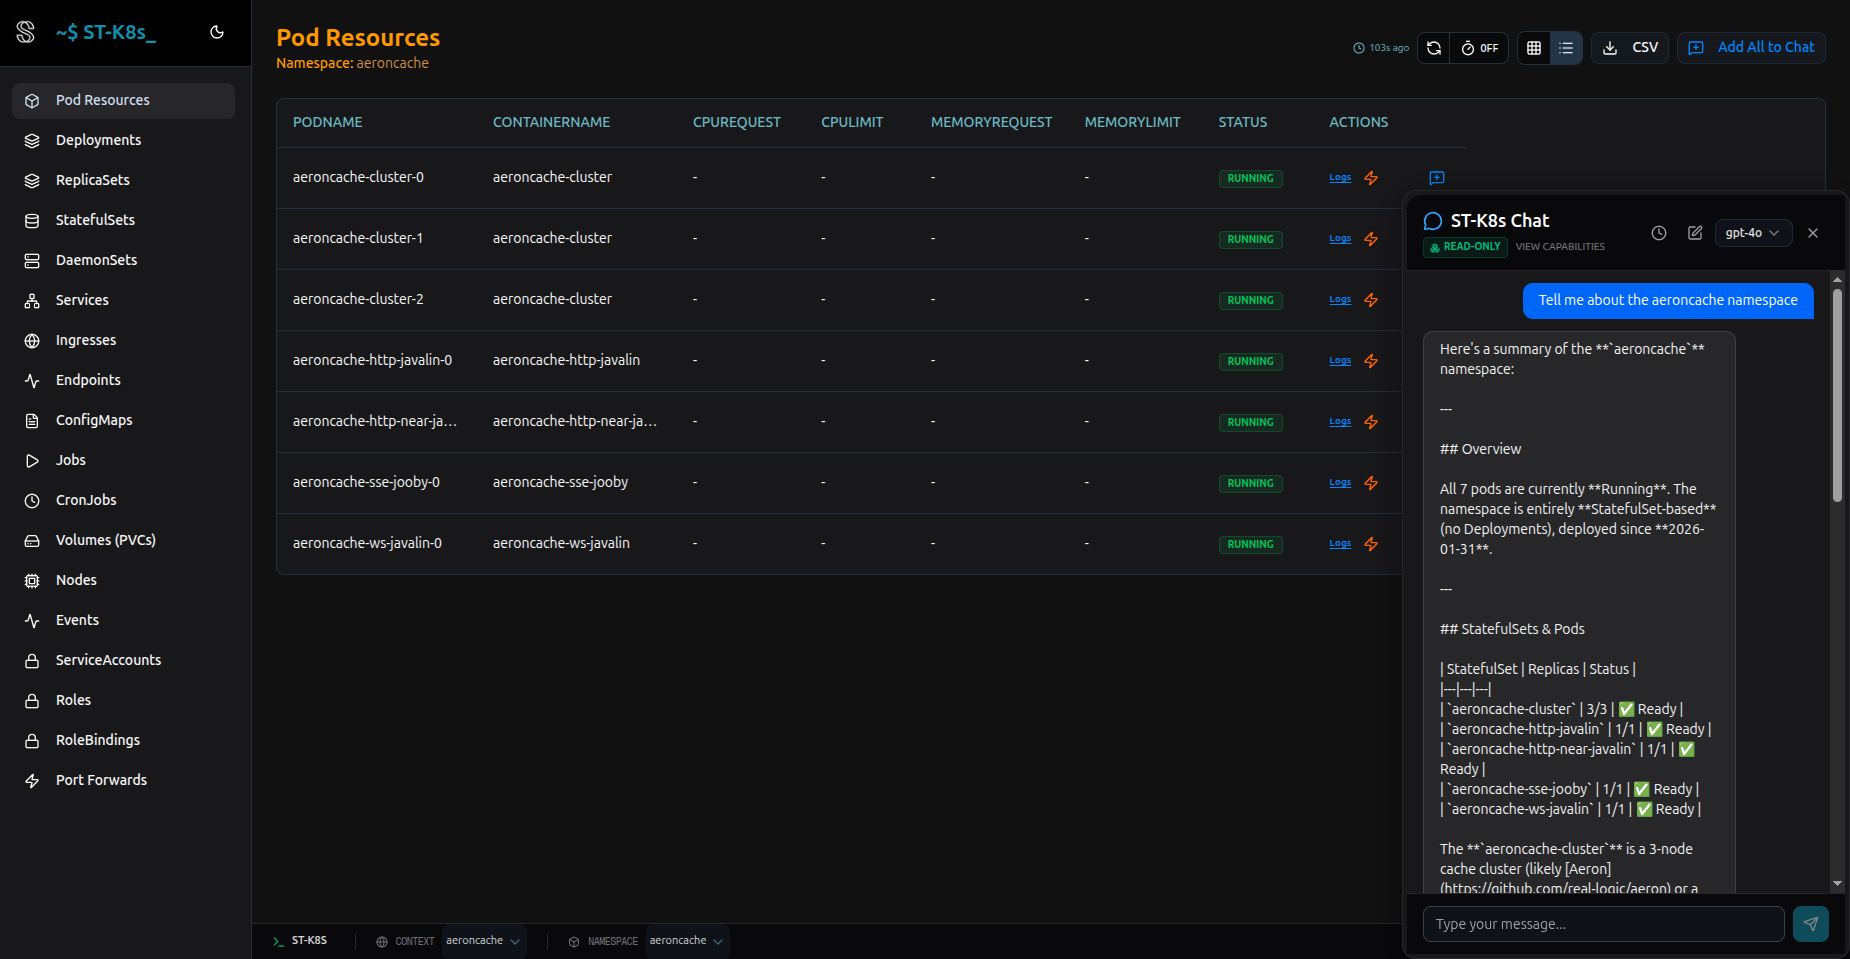The width and height of the screenshot is (1850, 959).
Task: Toggle auto-refresh OFF switch
Action: click(x=1479, y=48)
